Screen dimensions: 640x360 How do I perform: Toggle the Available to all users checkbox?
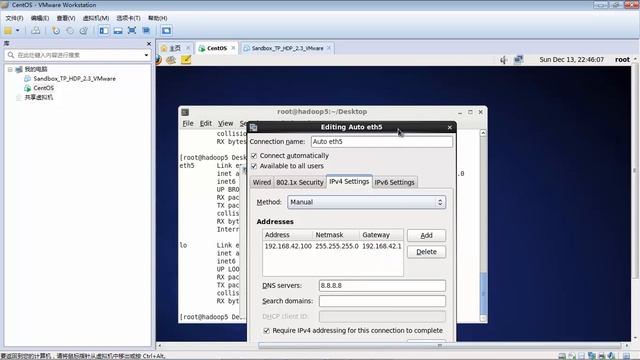tap(254, 166)
